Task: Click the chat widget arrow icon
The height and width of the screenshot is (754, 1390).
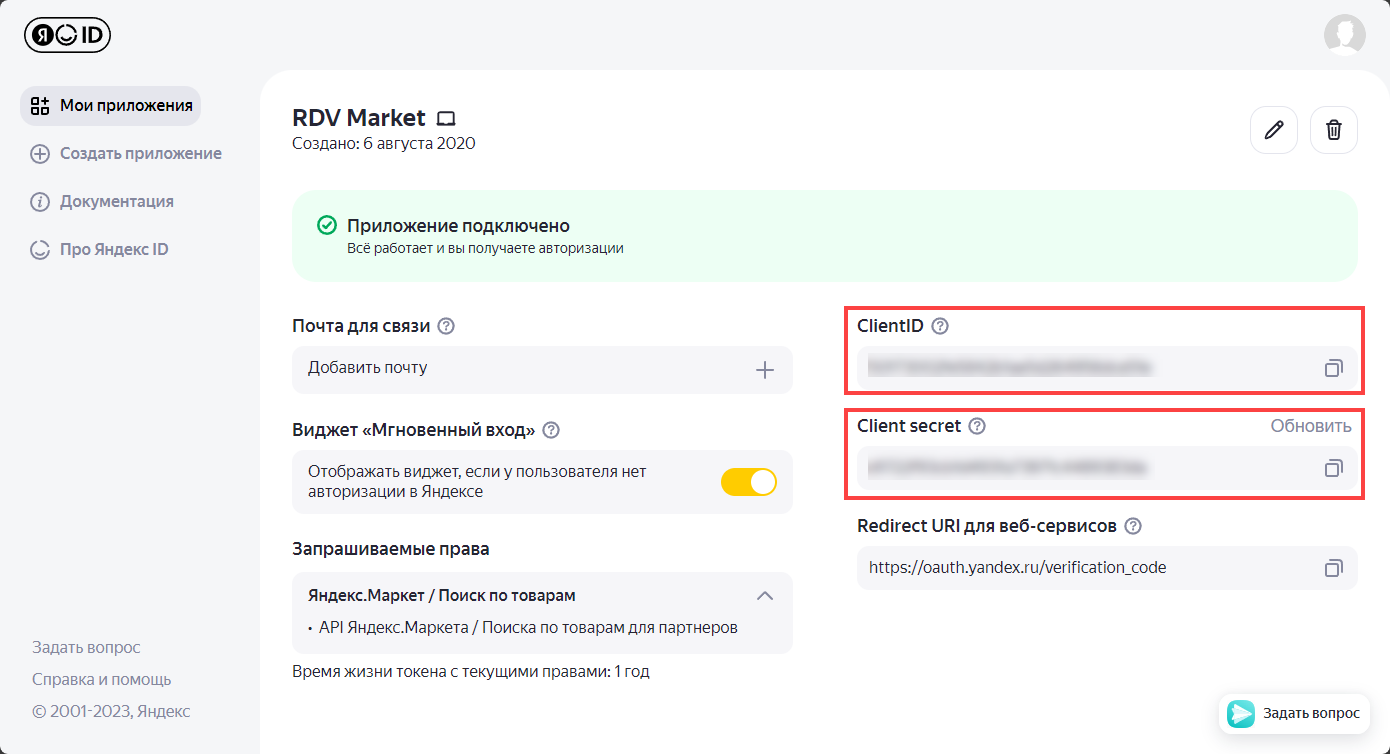Action: pos(1241,713)
